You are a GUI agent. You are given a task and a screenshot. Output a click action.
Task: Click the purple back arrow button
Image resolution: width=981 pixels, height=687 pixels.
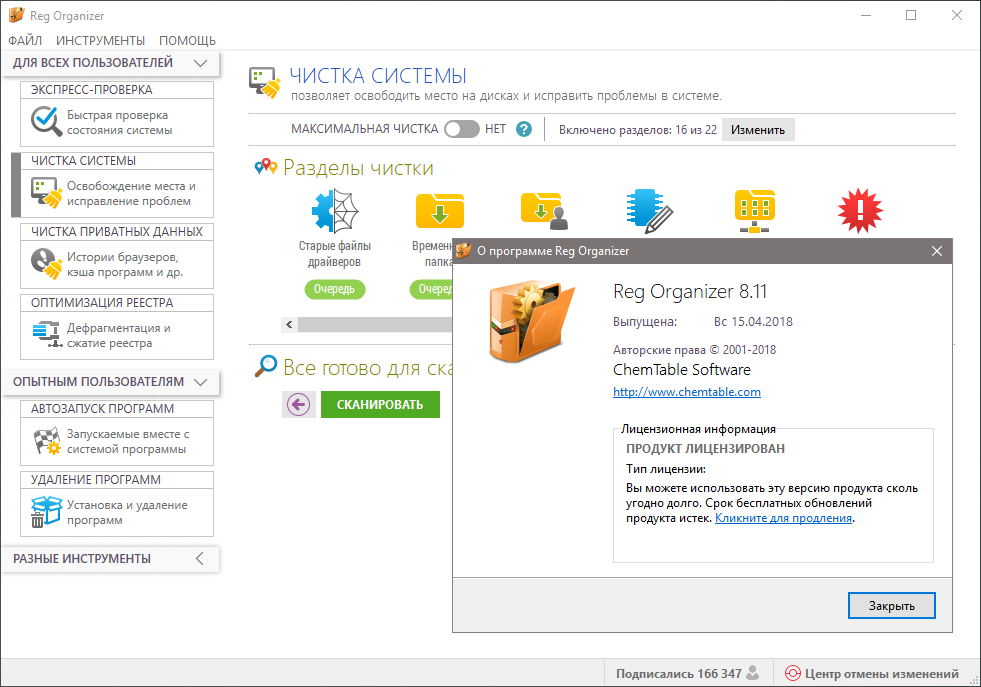tap(298, 405)
